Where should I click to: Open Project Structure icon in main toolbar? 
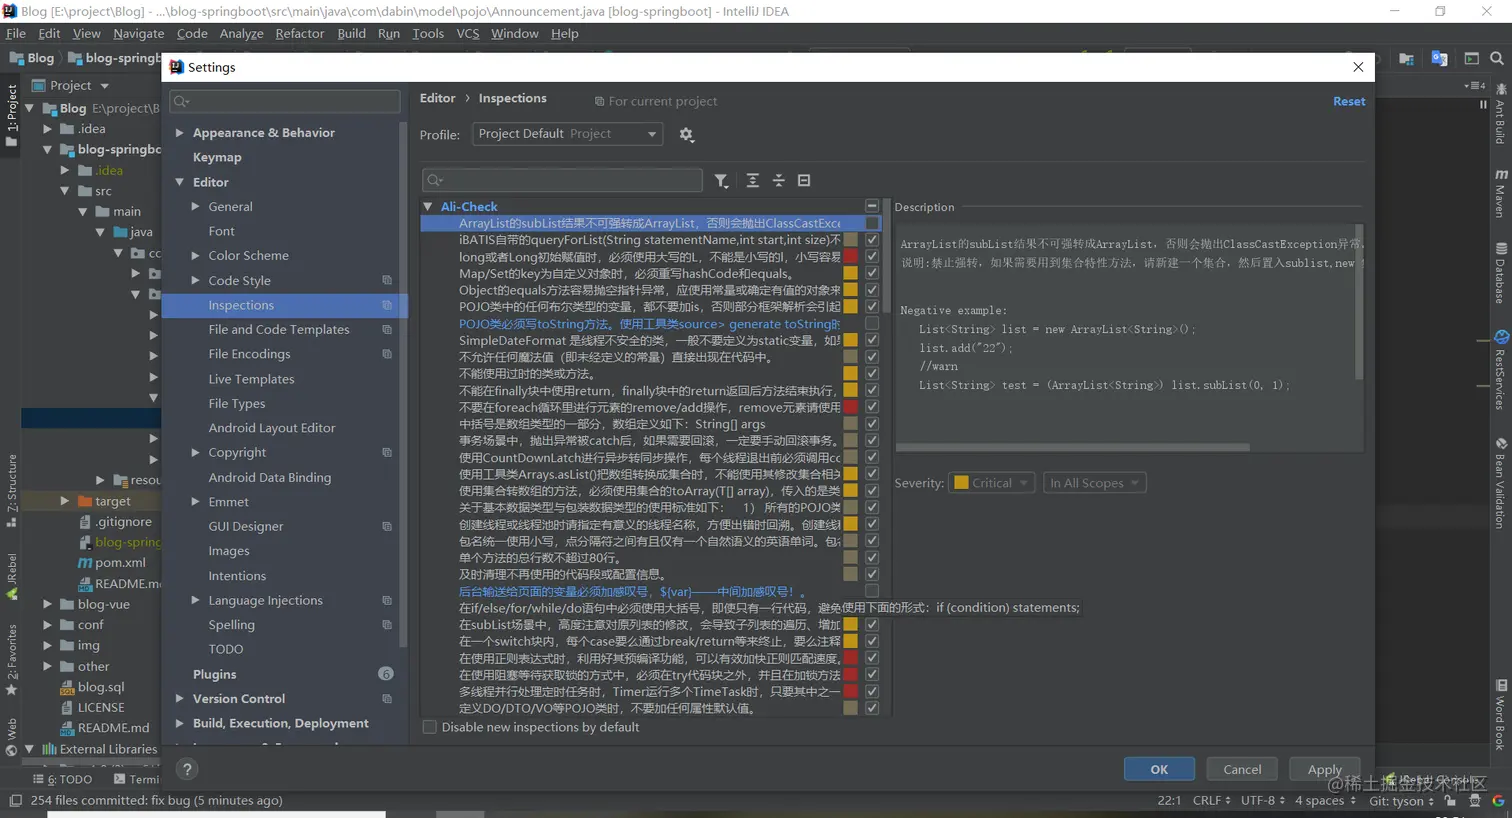coord(1406,58)
